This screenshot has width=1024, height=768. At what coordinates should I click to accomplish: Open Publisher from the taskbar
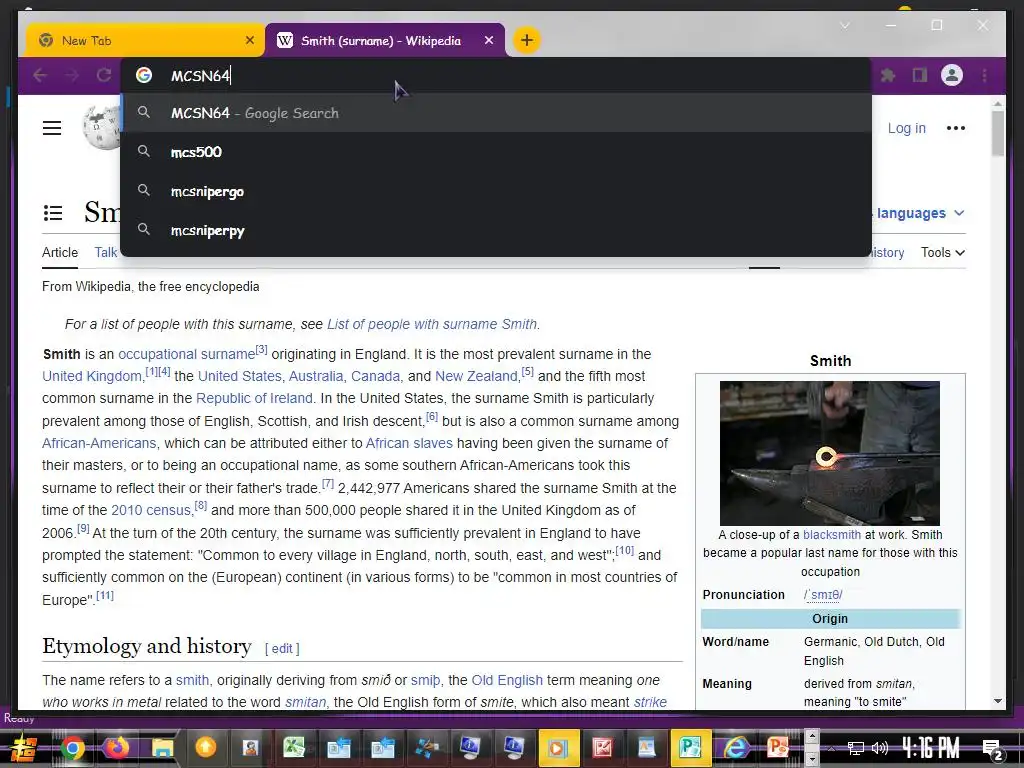(x=690, y=748)
